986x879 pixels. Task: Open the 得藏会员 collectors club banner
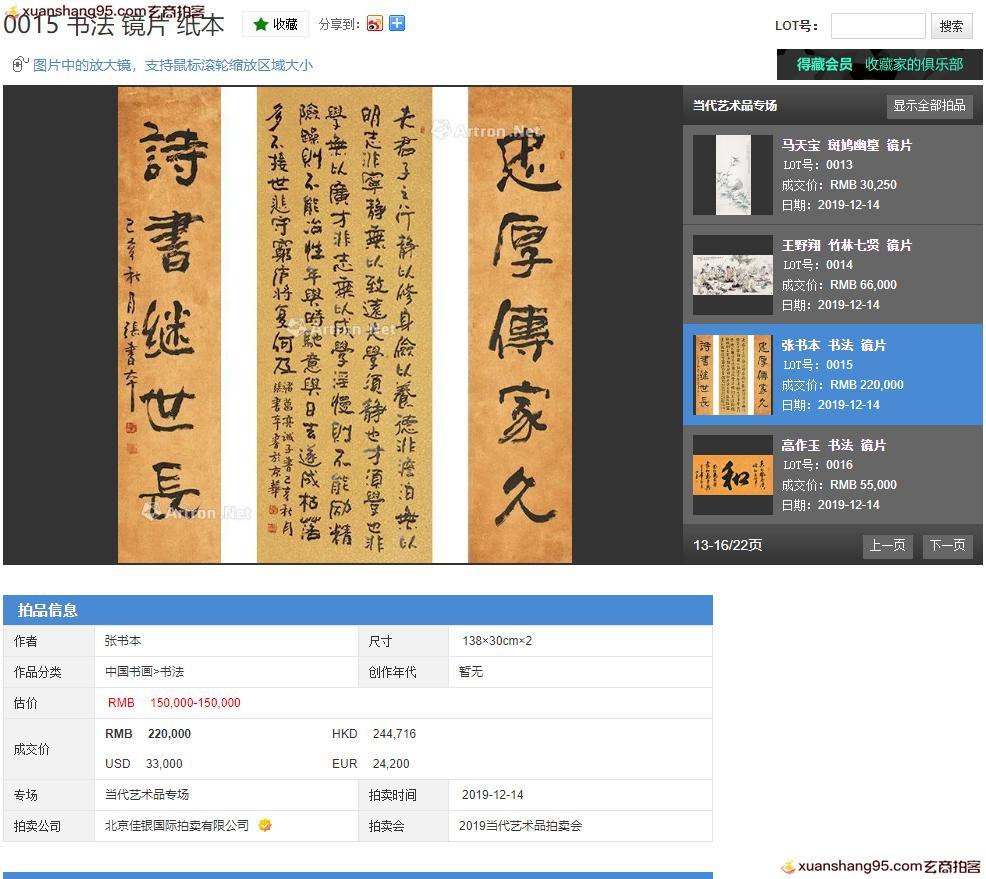point(880,64)
